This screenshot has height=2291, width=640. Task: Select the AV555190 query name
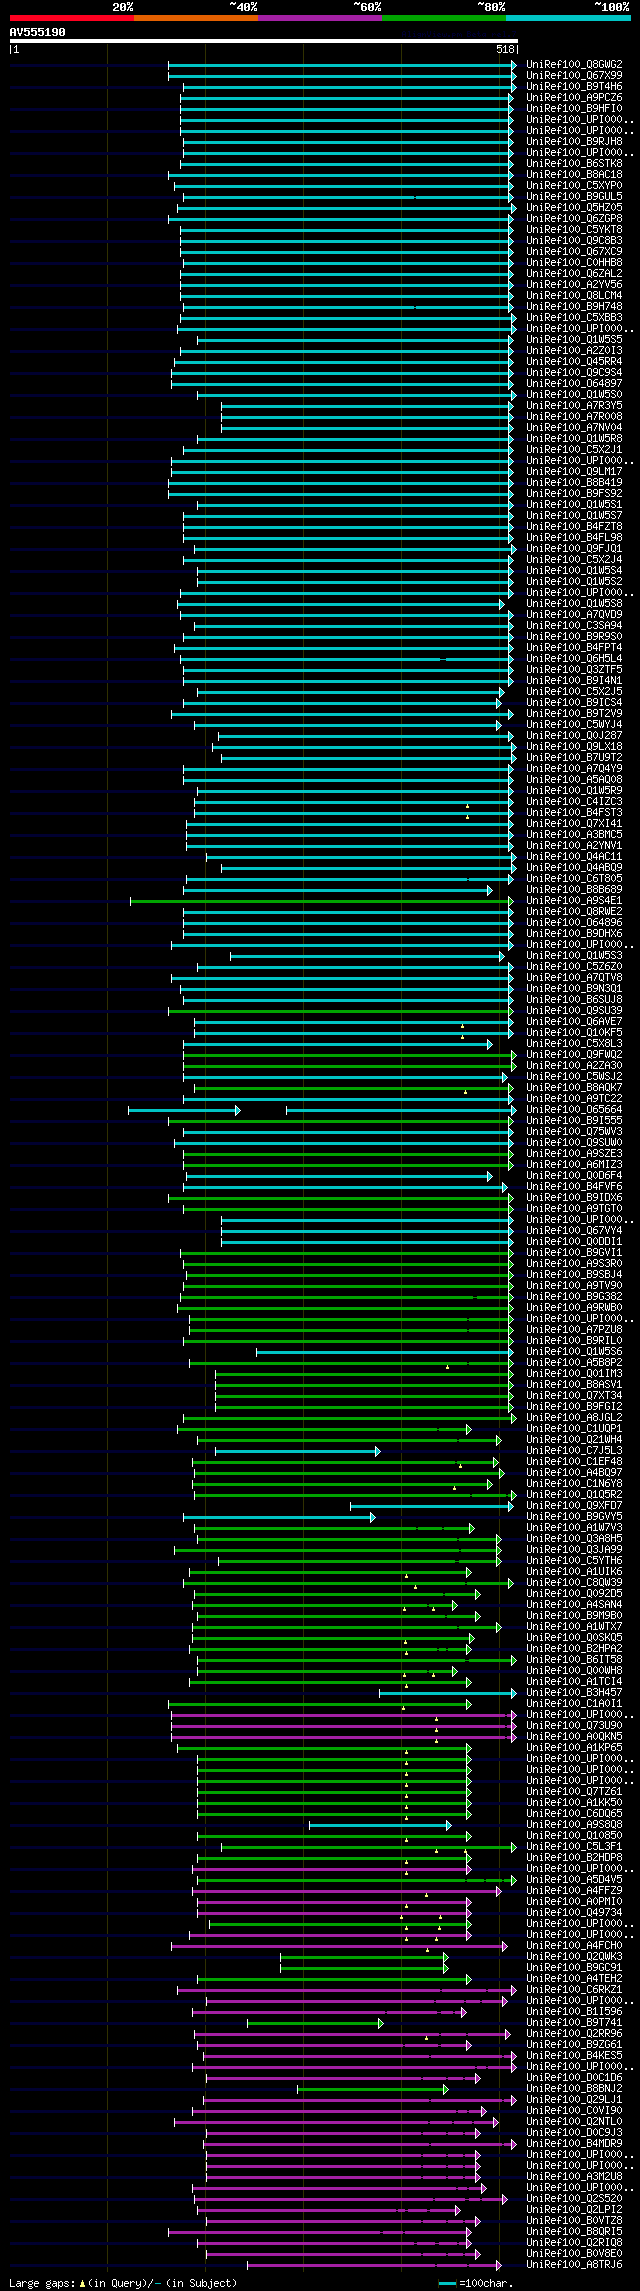click(x=38, y=32)
